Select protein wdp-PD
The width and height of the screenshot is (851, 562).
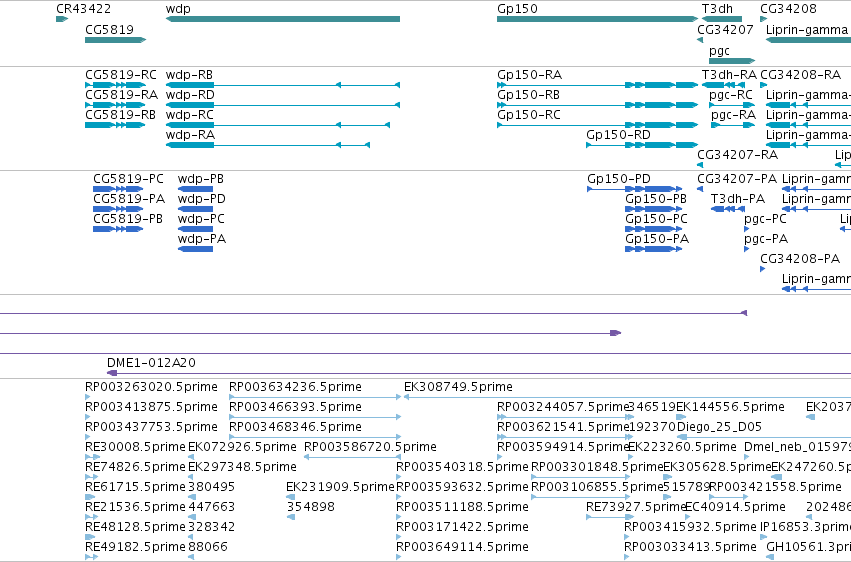point(195,209)
